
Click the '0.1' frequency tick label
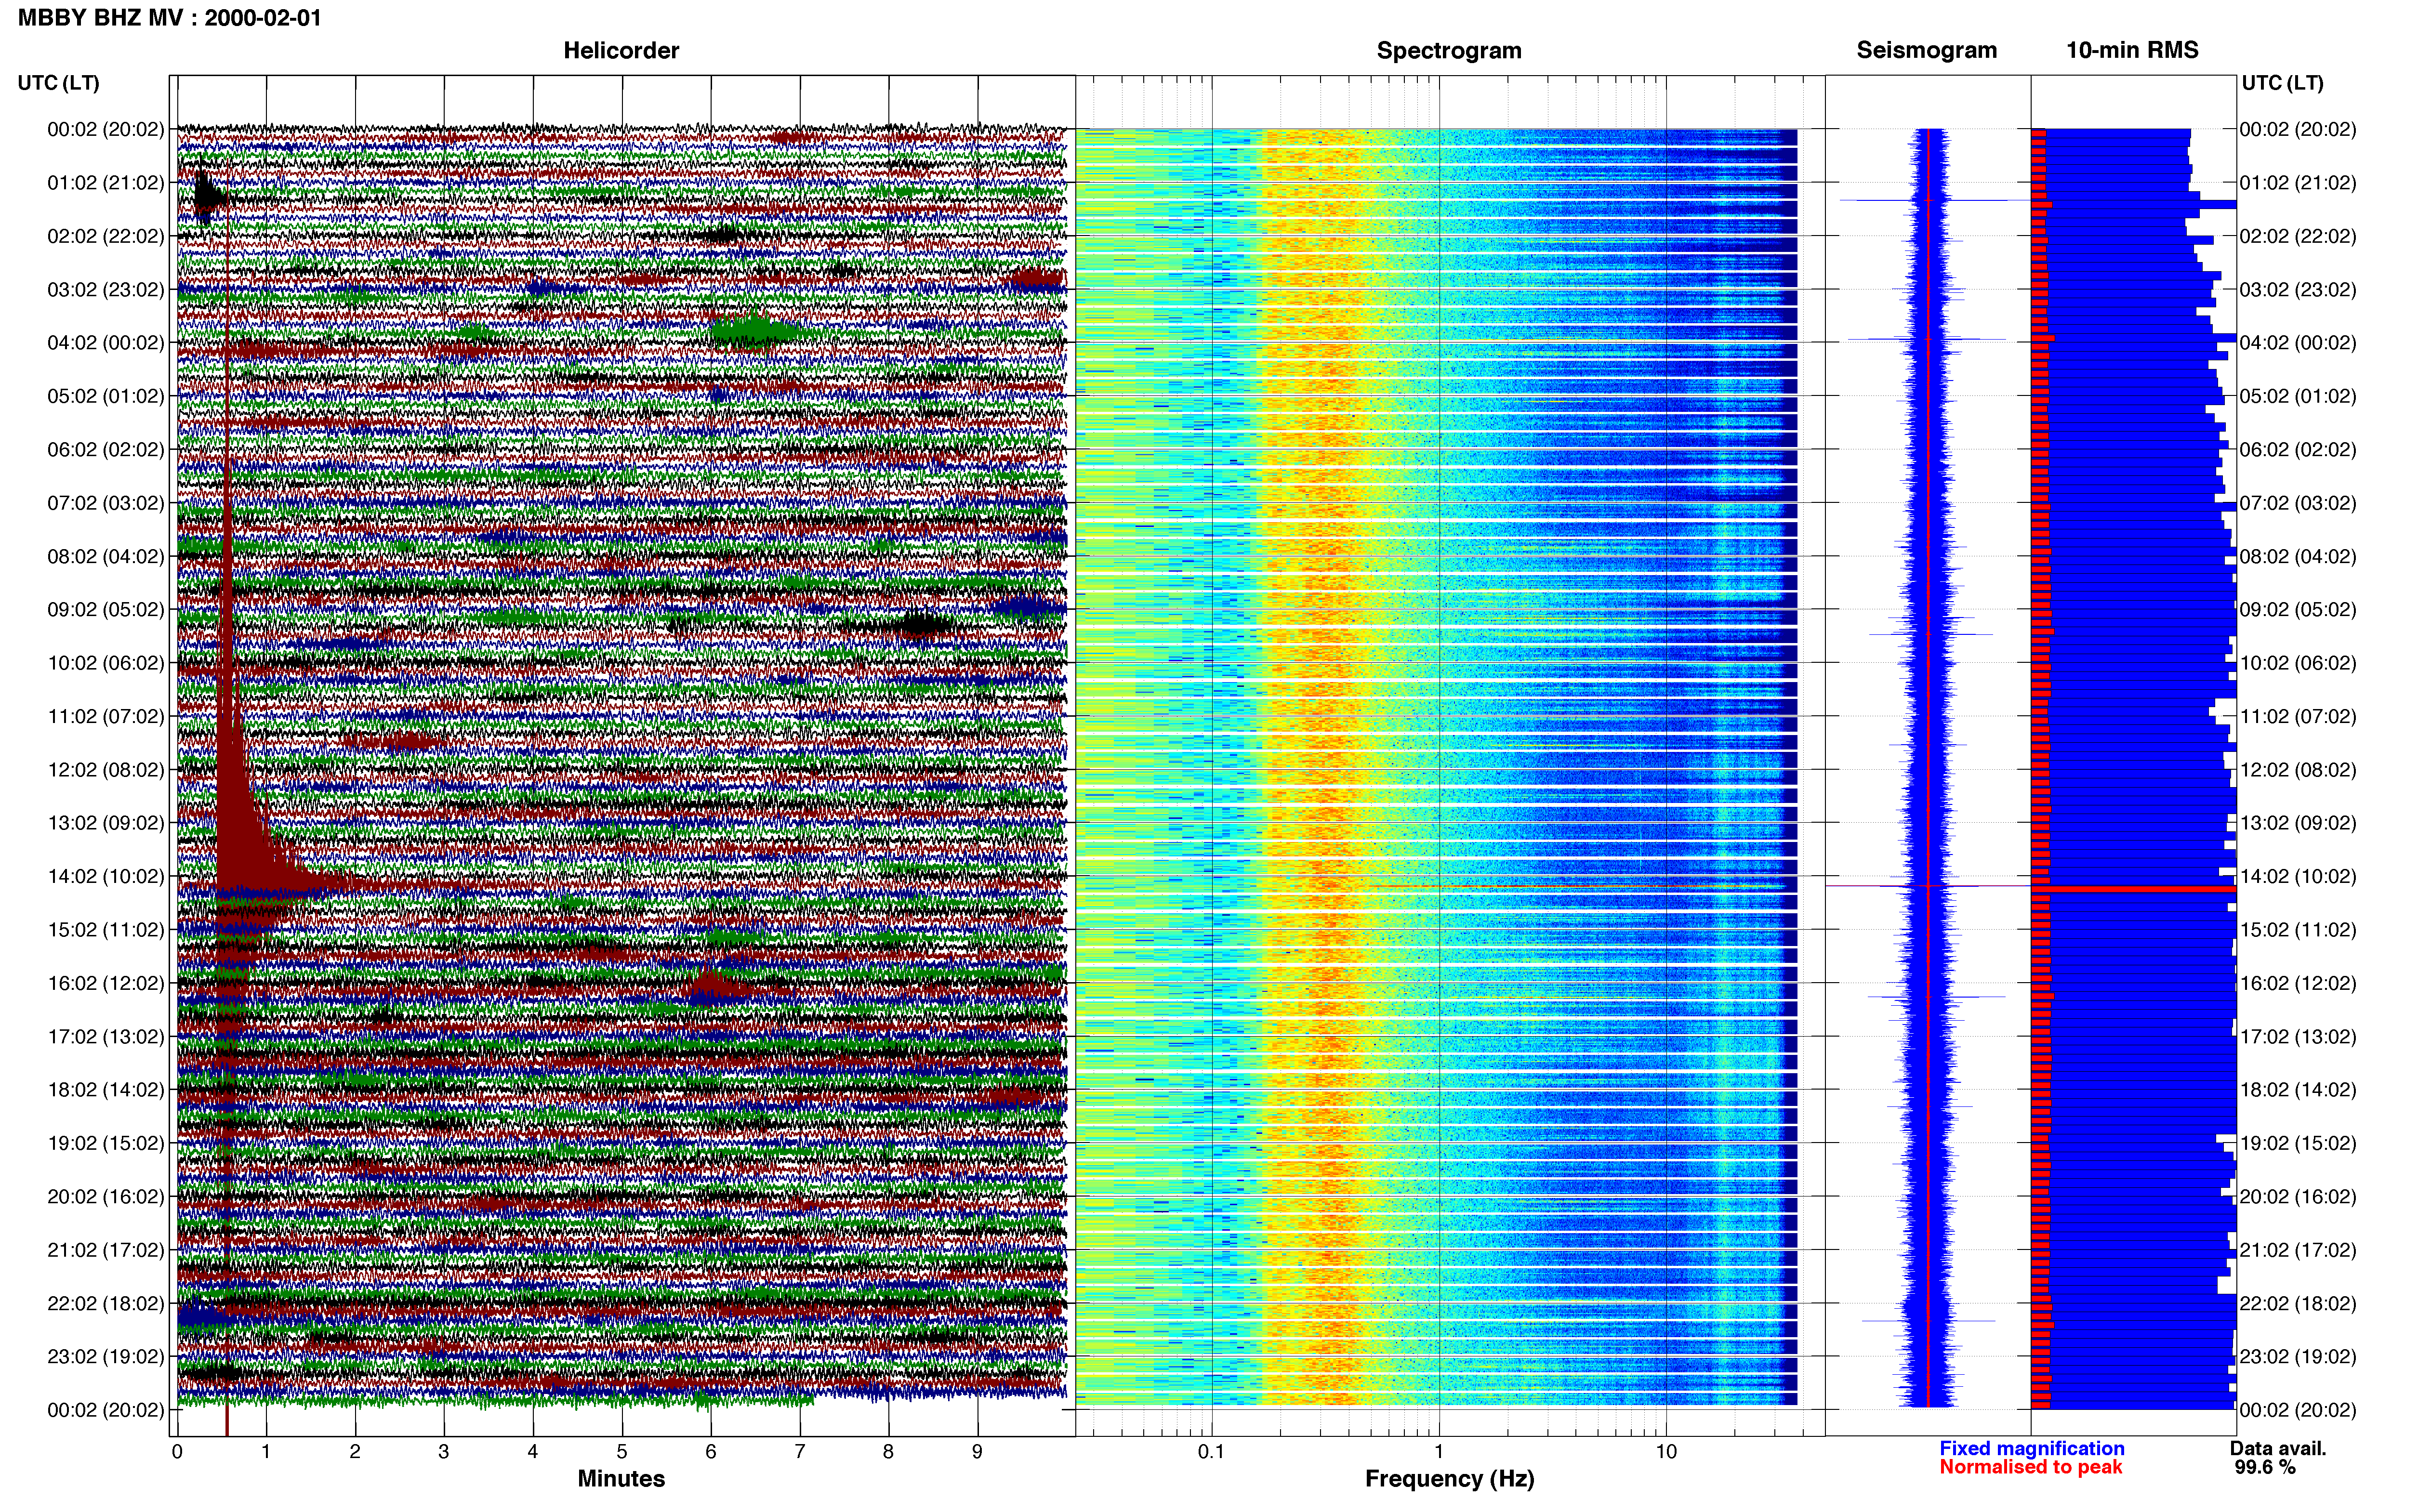coord(1211,1452)
